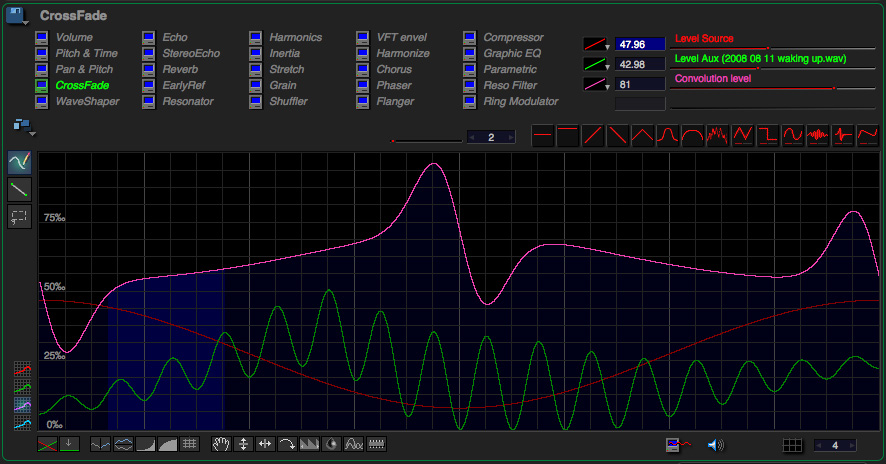
Task: Click the vertical stretch arrows icon
Action: (243, 444)
